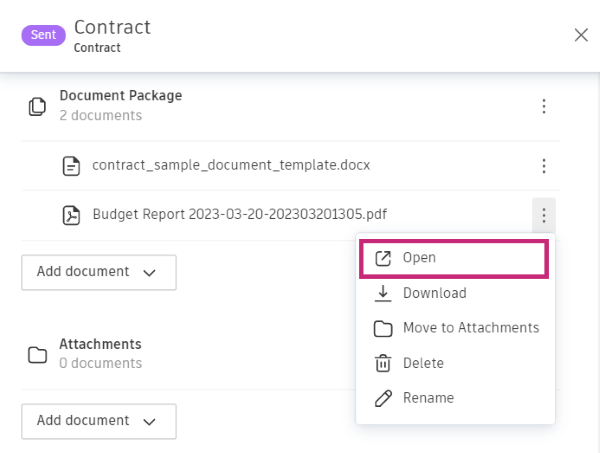Expand Add document dropdown under Attachments
Viewport: 600px width, 453px height.
click(x=98, y=421)
